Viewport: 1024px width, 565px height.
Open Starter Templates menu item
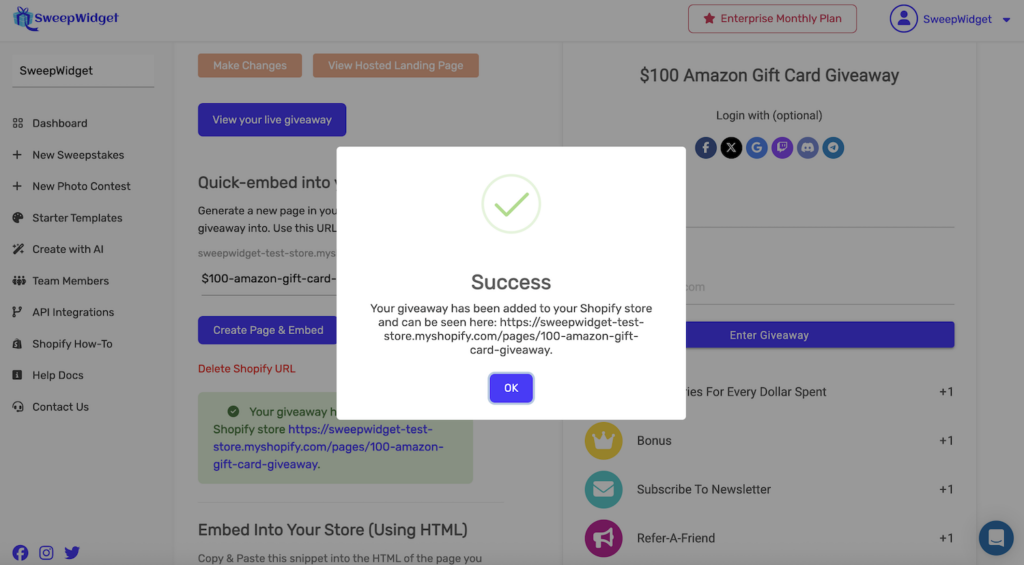click(77, 218)
